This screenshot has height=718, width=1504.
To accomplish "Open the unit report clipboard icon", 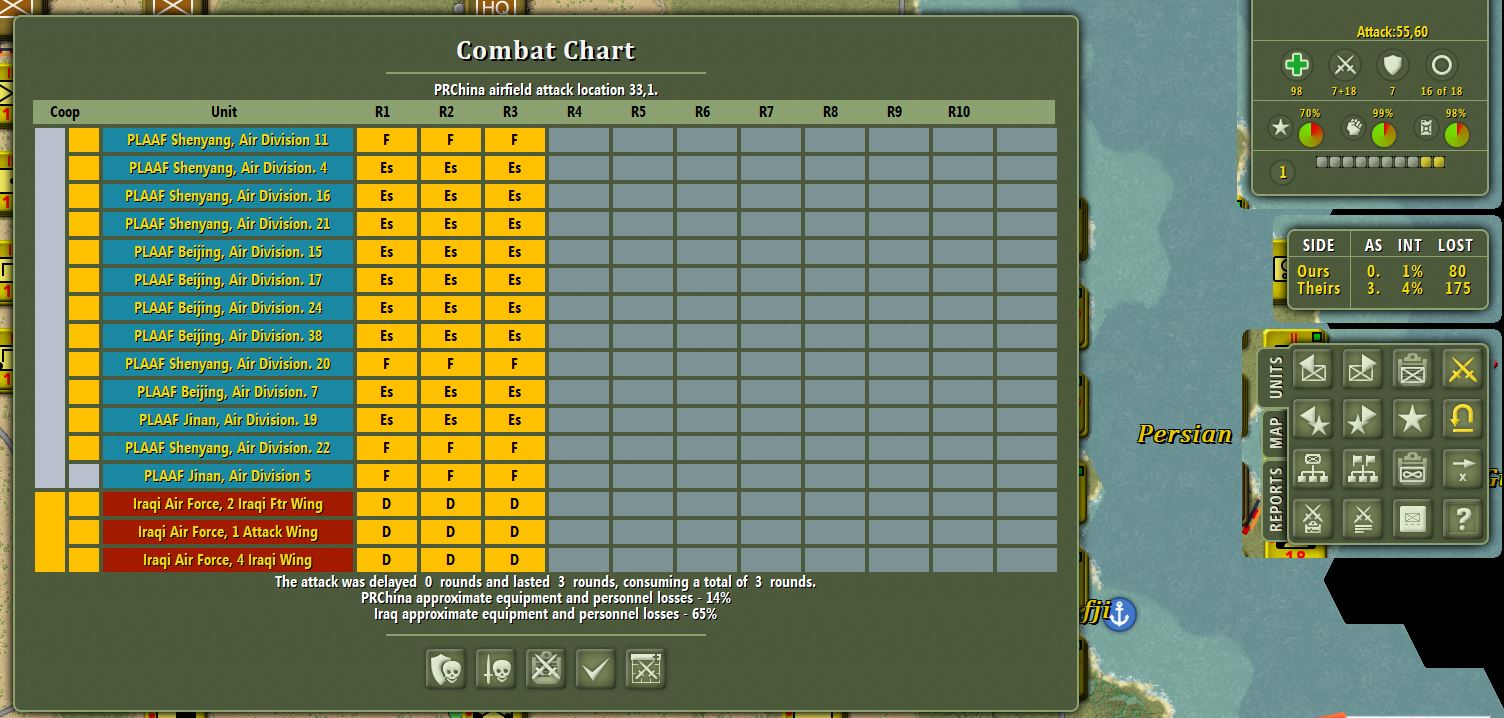I will 1412,370.
